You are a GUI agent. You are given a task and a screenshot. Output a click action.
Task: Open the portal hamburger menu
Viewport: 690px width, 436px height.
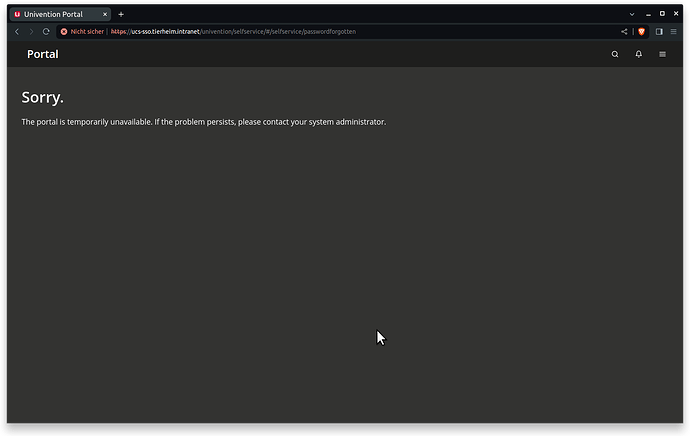click(x=662, y=54)
